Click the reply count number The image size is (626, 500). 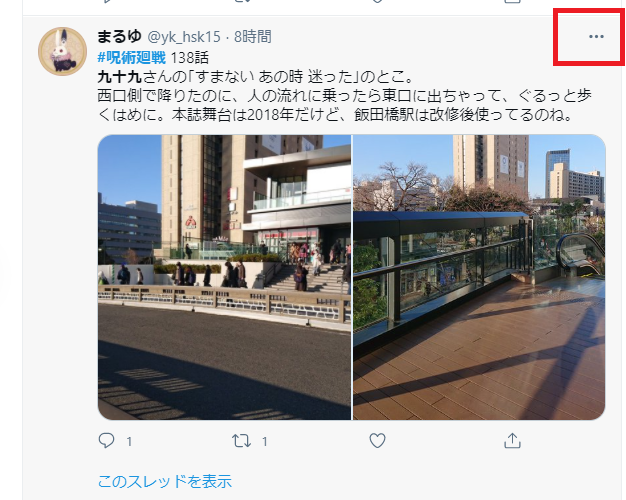coord(129,441)
